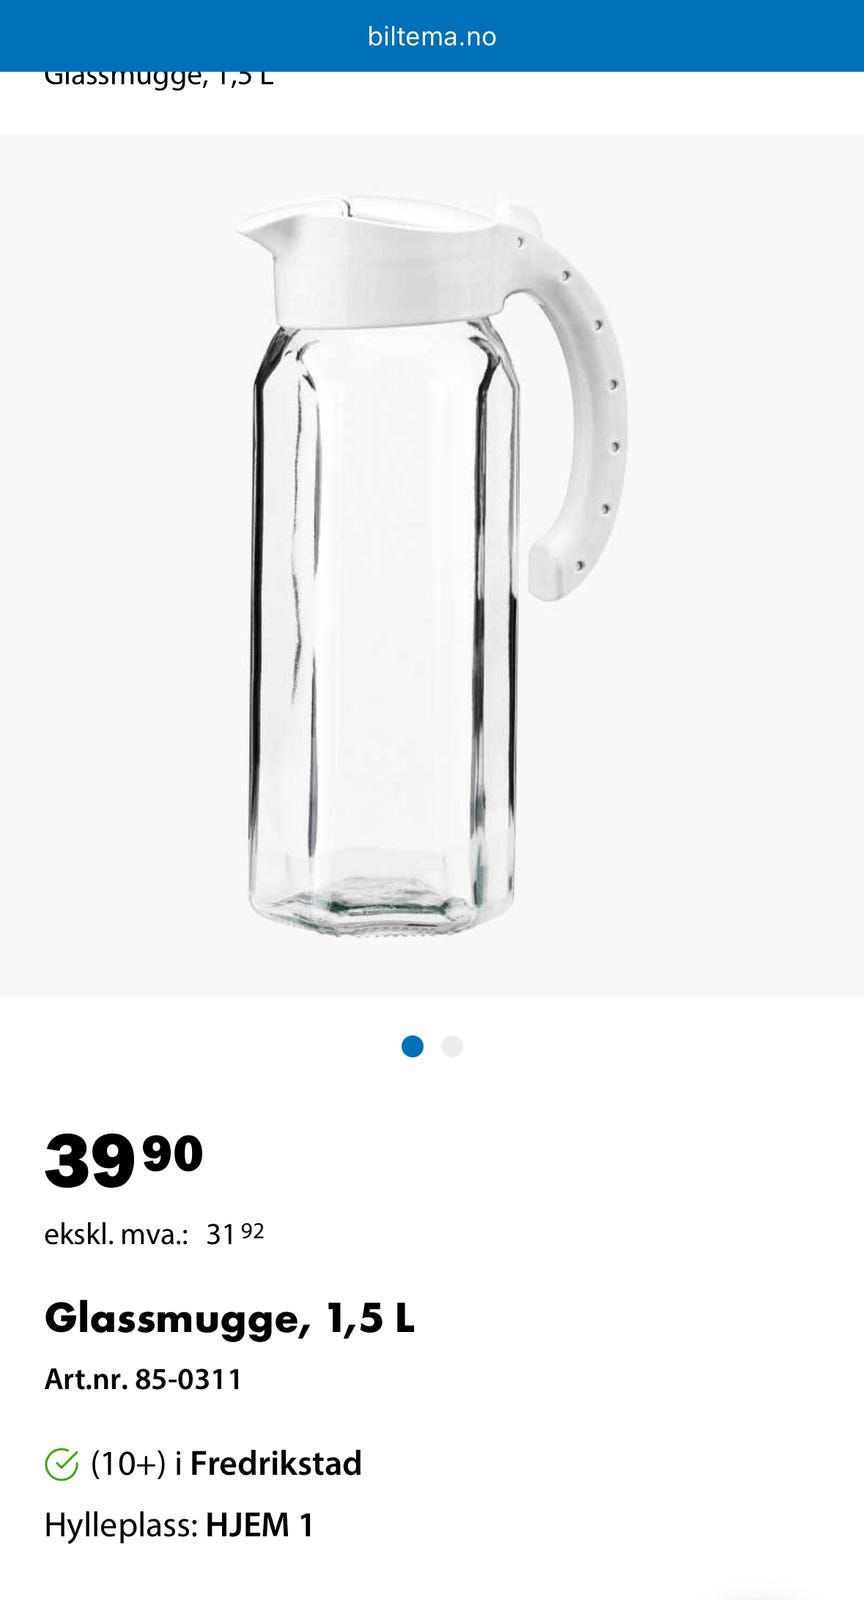Tap the green stock availability checkmark icon
Screen dimensions: 864x1600
[61, 1464]
